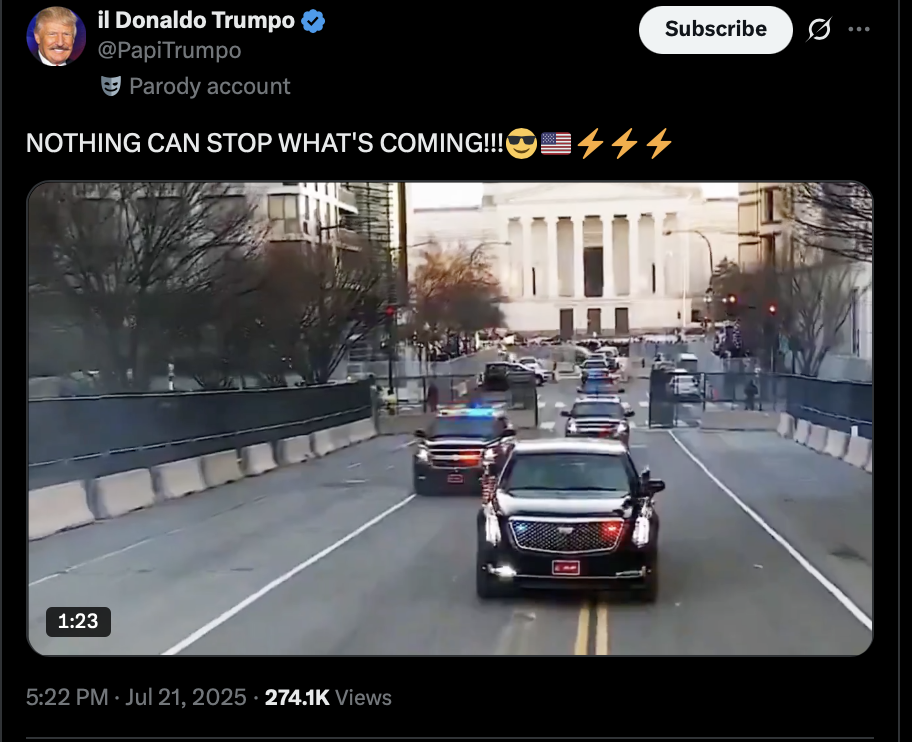Screen dimensions: 912x742
Task: Open the @PapiTrumpo handle link
Action: [x=169, y=51]
